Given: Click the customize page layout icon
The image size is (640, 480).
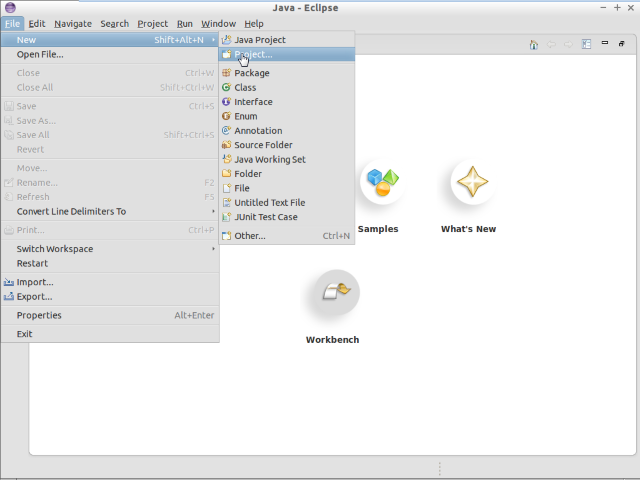Looking at the screenshot, I should (x=586, y=44).
